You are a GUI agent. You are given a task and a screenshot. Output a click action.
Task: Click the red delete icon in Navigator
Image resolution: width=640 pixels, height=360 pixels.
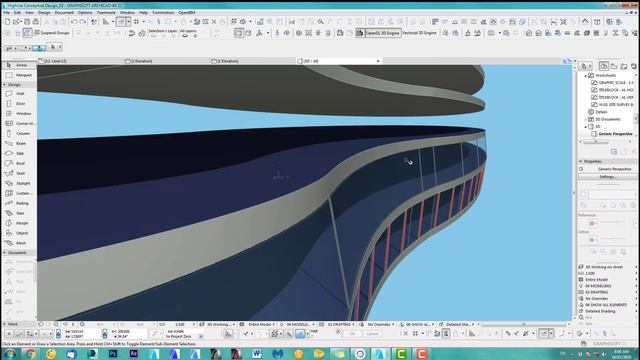[x=634, y=152]
